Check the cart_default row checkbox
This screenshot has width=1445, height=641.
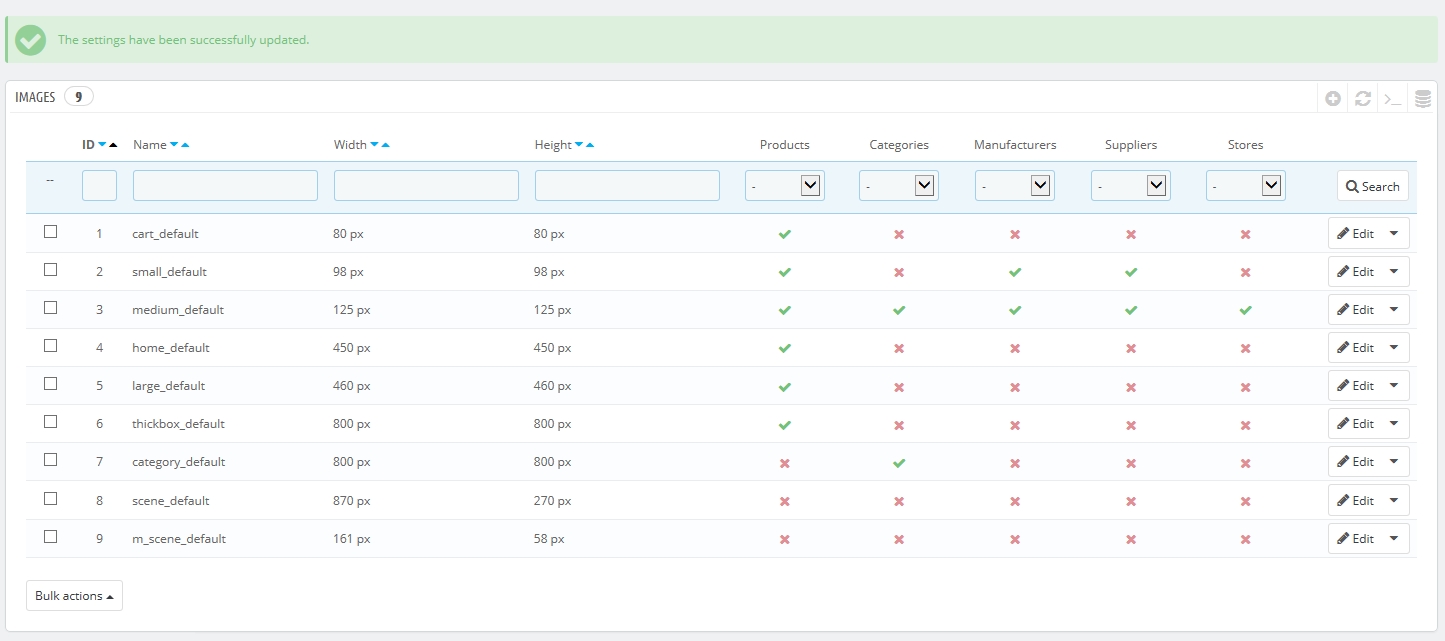coord(51,232)
